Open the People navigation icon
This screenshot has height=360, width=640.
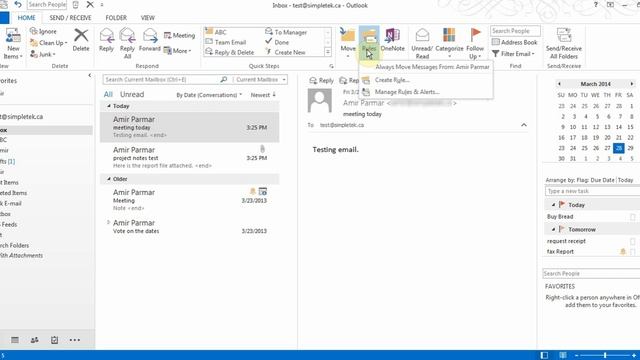point(35,340)
